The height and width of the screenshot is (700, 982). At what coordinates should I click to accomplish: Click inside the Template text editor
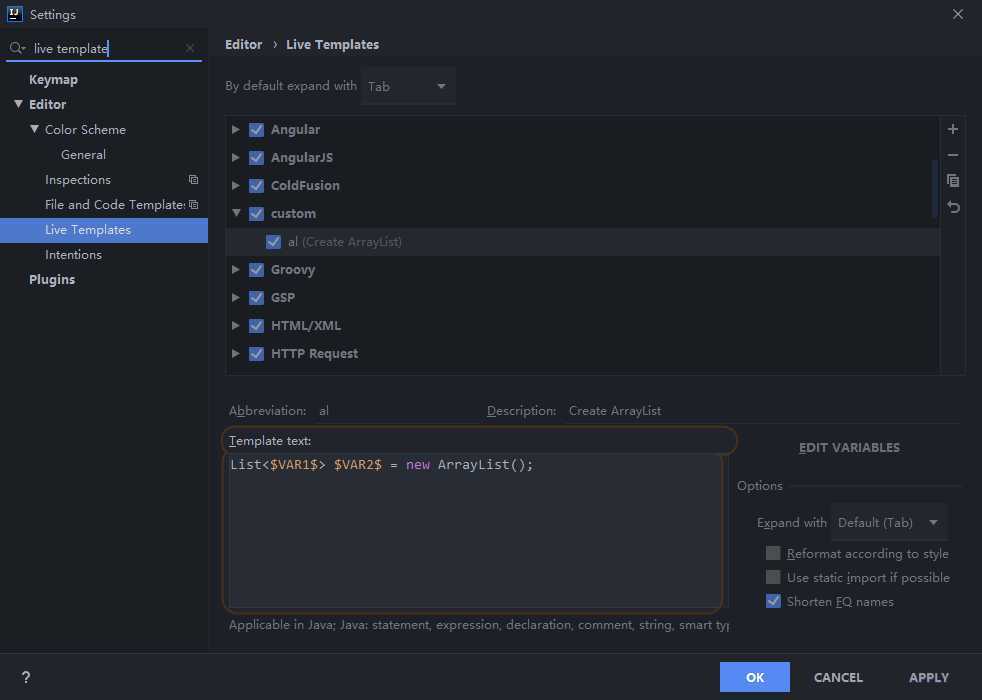(475, 530)
